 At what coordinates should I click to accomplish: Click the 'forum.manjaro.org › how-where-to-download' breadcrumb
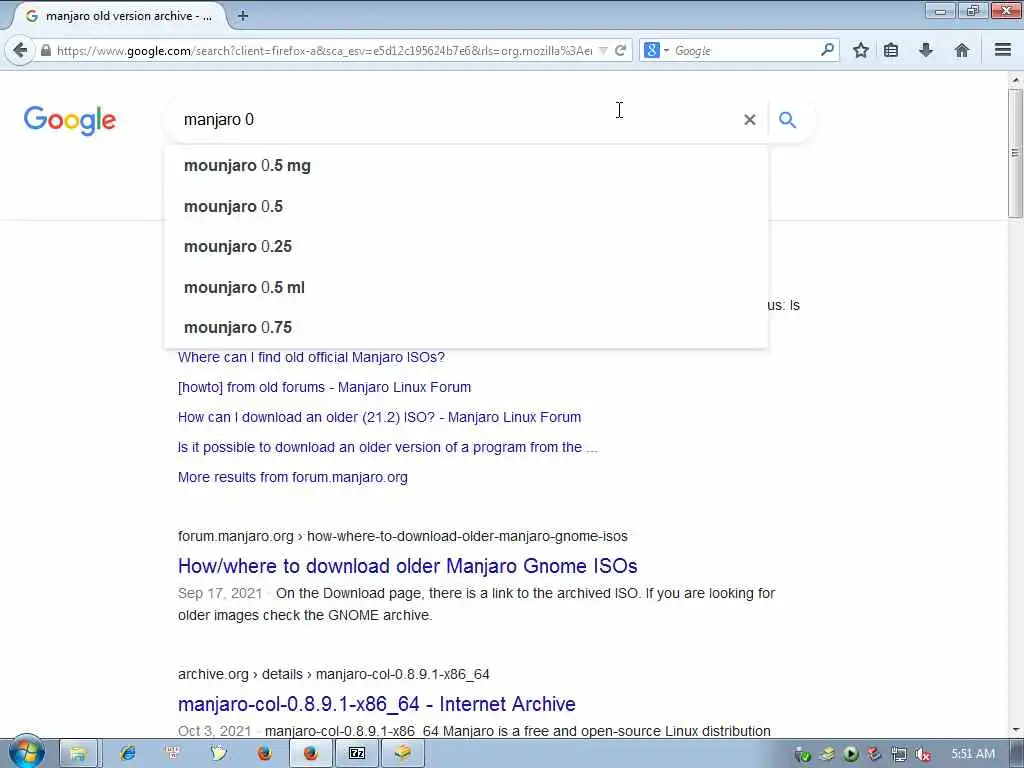pos(402,536)
